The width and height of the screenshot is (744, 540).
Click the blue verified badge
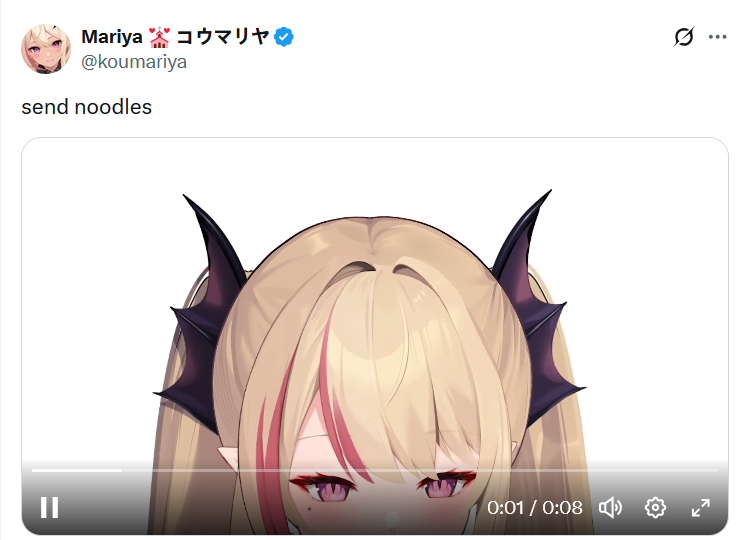click(284, 37)
